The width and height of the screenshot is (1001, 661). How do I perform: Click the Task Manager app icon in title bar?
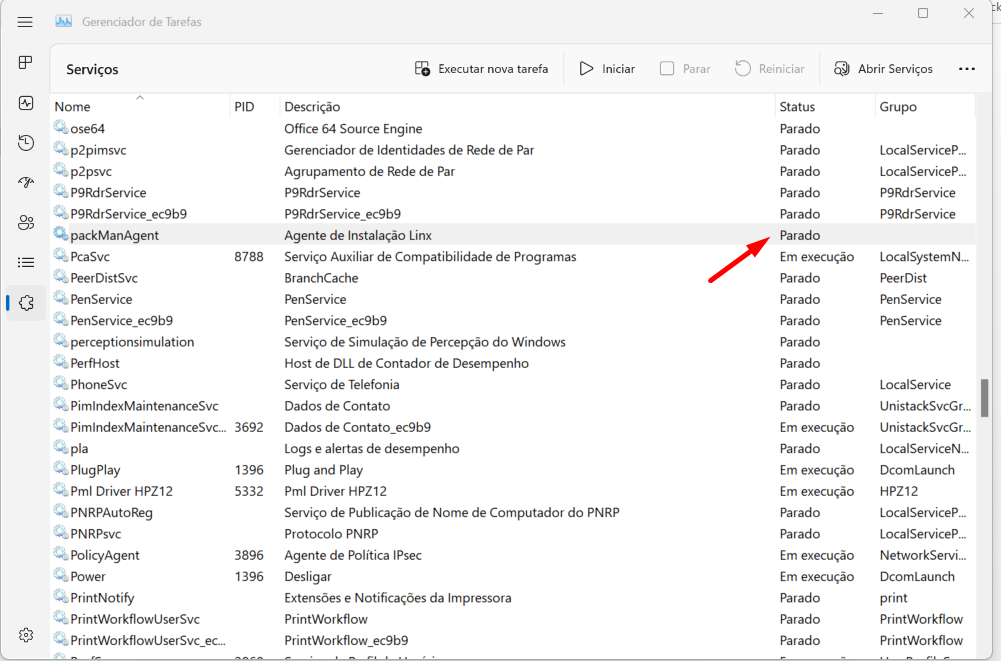63,22
